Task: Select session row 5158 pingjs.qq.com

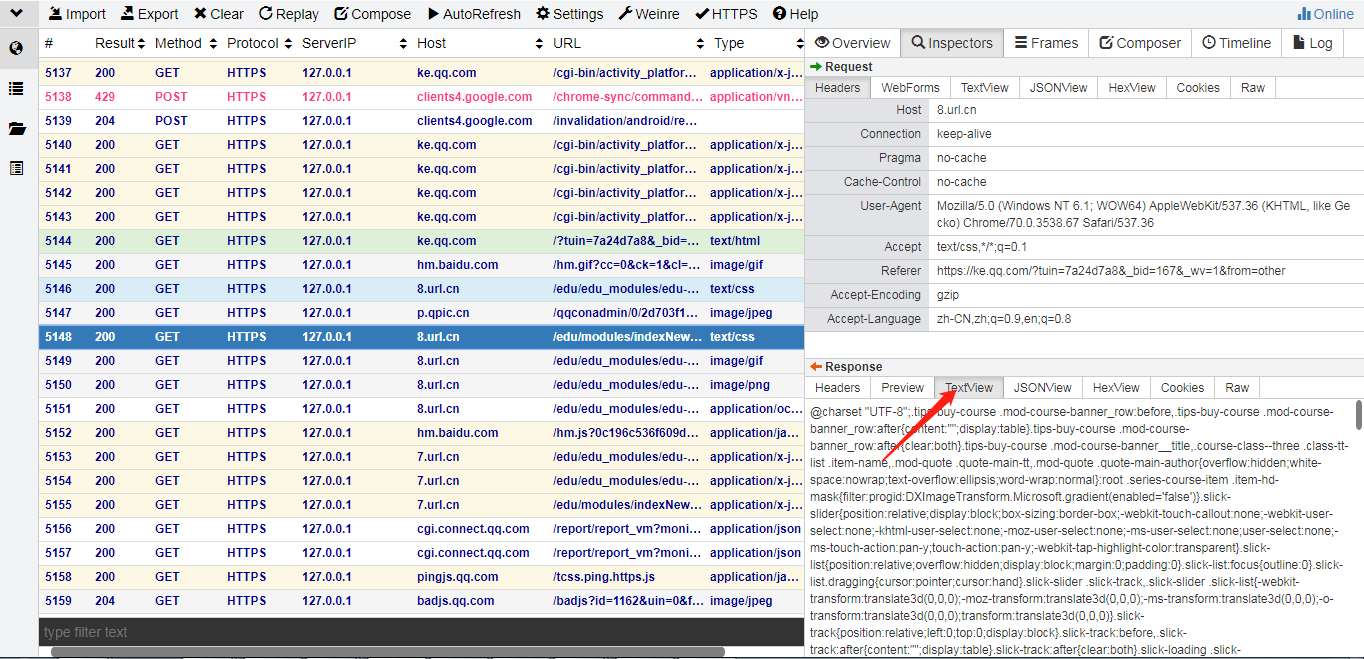Action: coord(421,577)
